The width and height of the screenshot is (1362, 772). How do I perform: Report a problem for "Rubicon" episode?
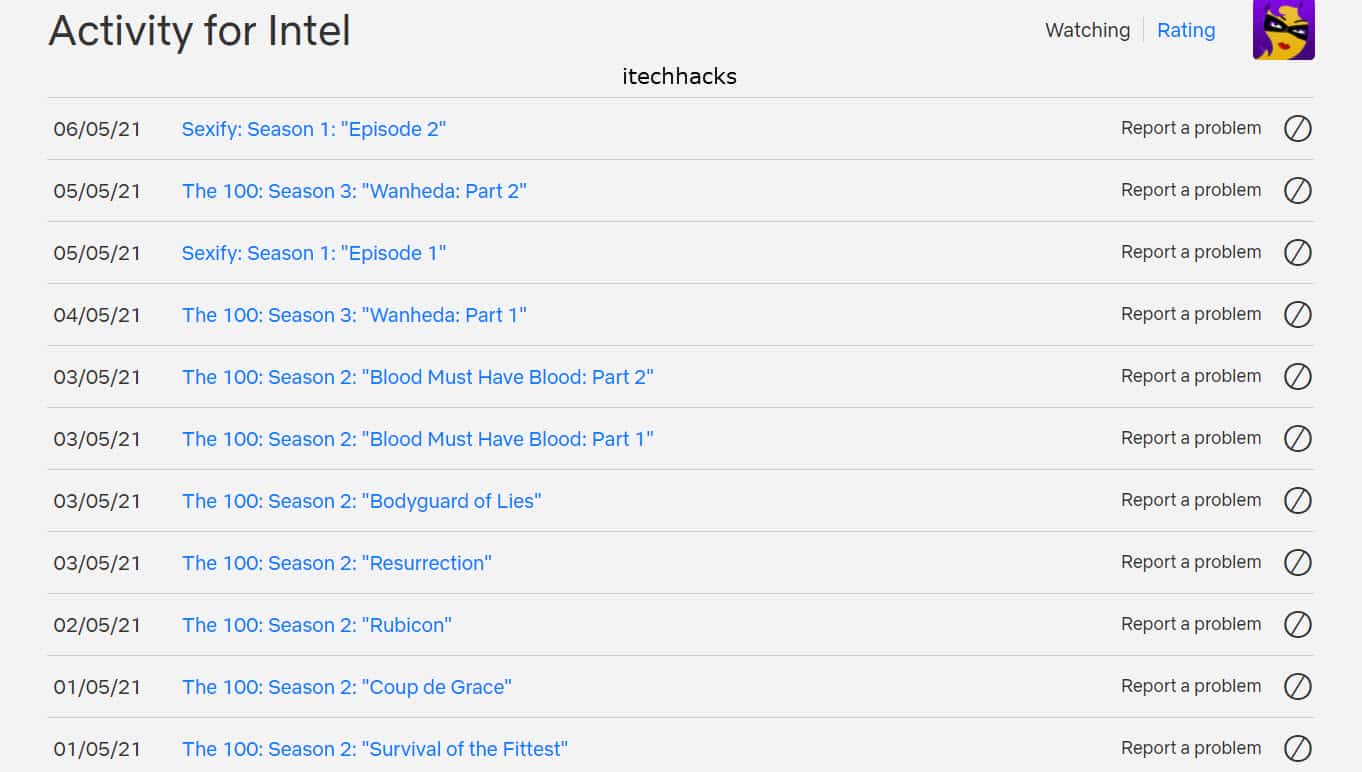[x=1190, y=625]
